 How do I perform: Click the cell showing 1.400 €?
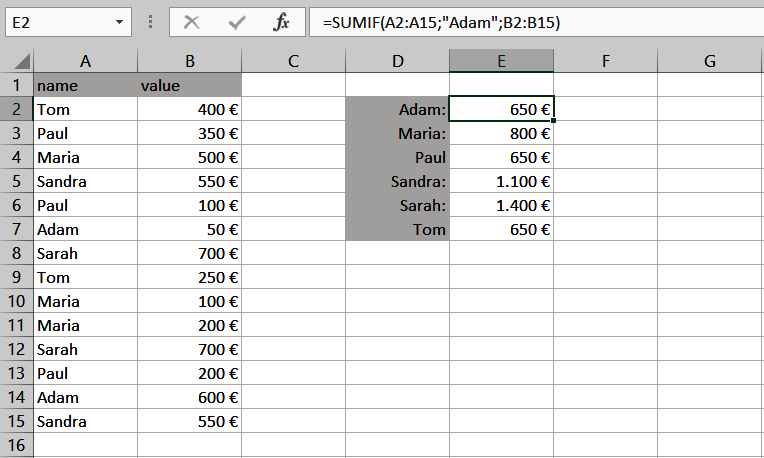(501, 206)
